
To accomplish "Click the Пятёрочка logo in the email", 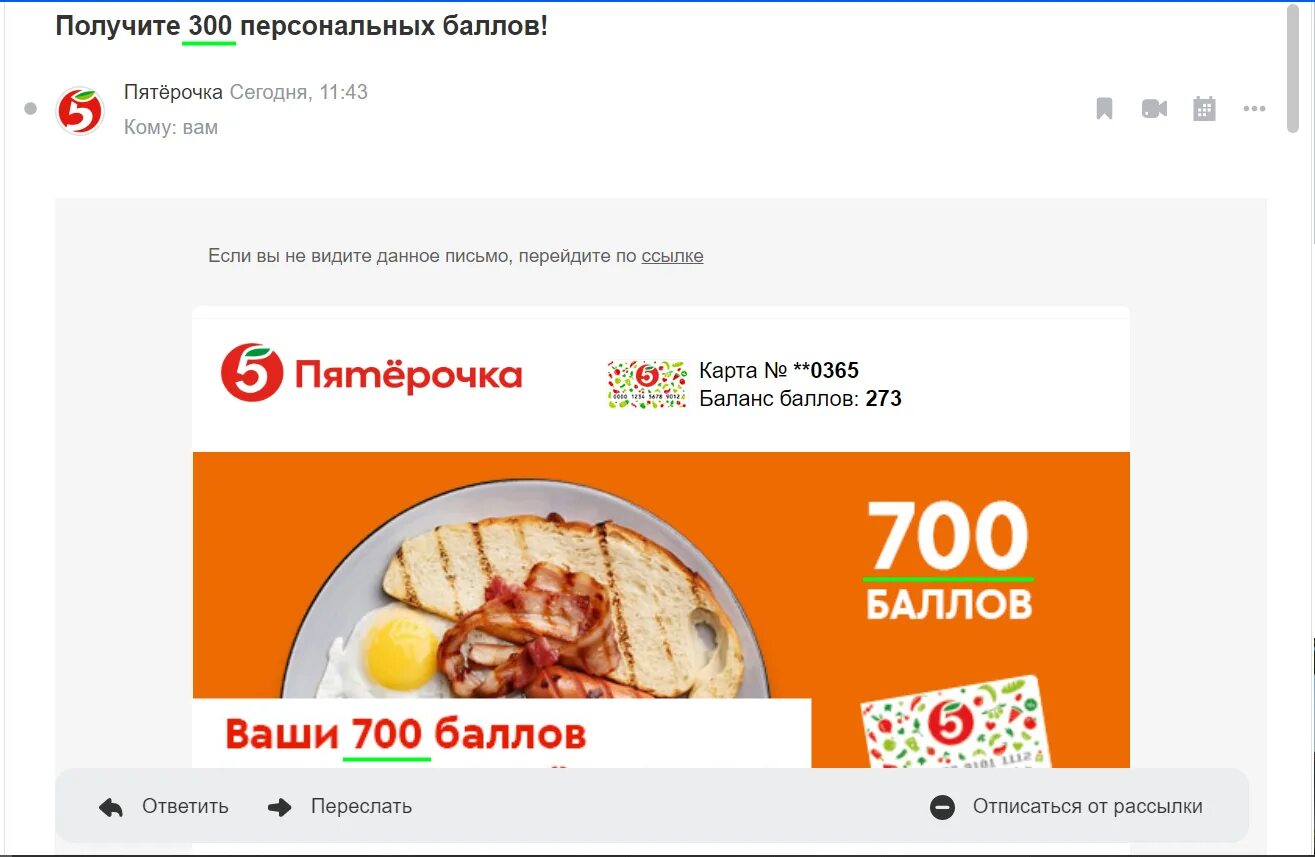I will click(371, 373).
